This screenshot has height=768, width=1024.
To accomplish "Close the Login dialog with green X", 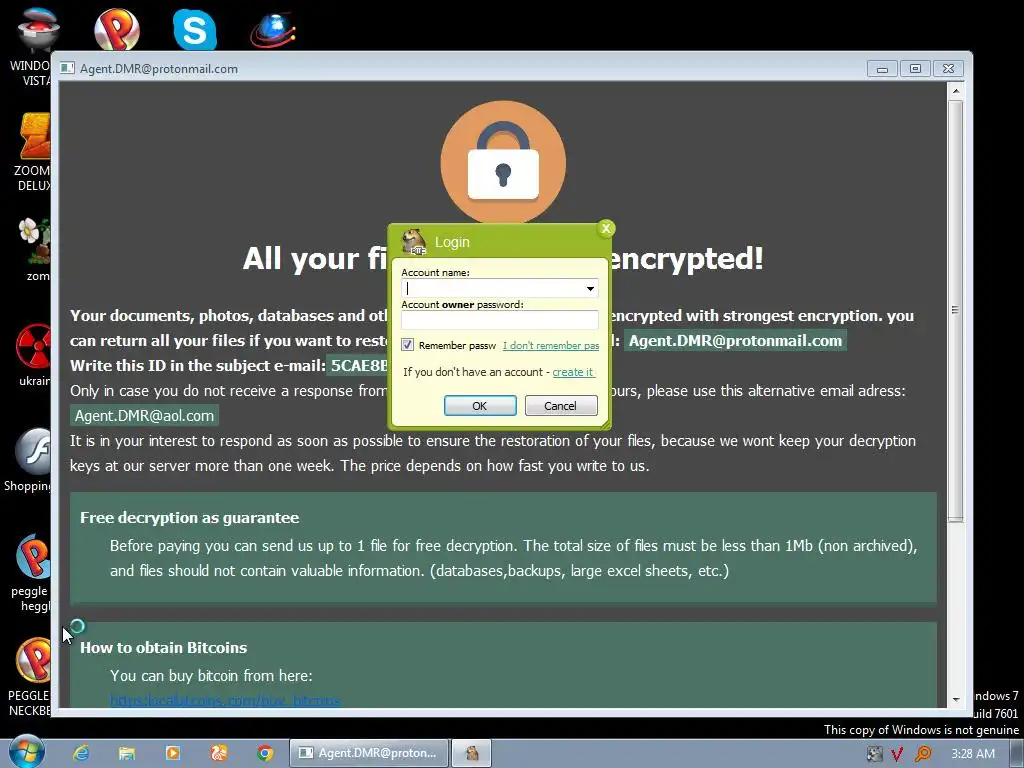I will 606,228.
